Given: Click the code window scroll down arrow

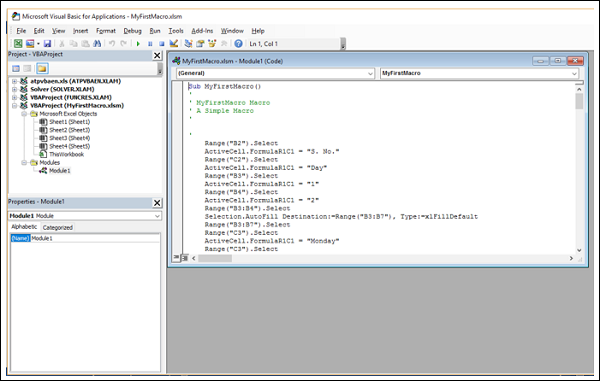Looking at the screenshot, I should [579, 250].
